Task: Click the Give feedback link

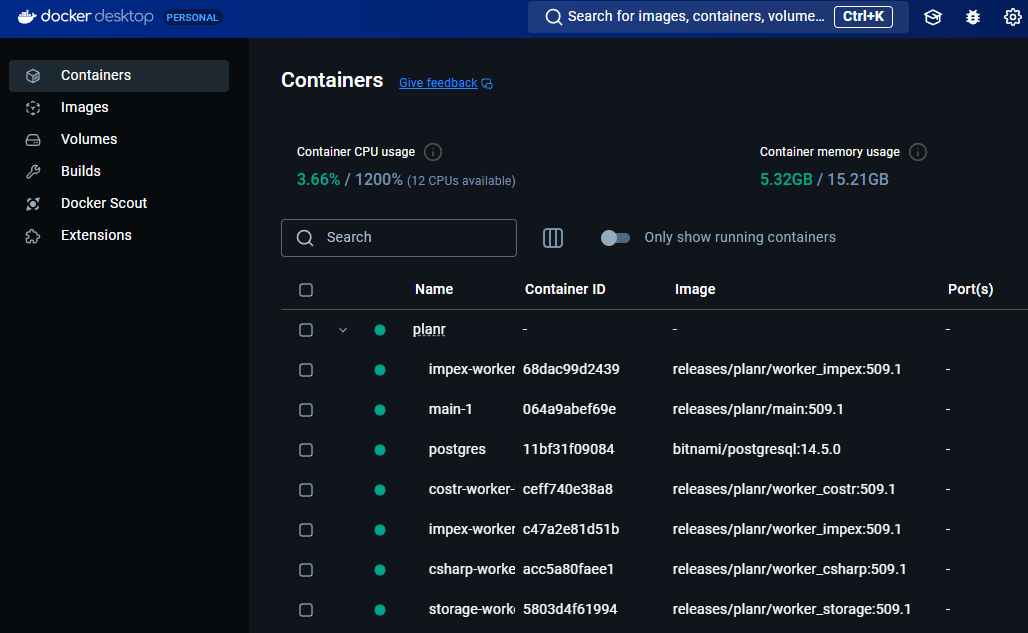Action: pyautogui.click(x=438, y=83)
